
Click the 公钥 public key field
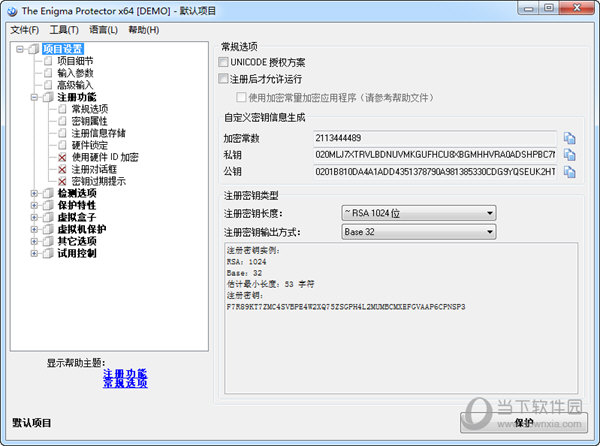pyautogui.click(x=435, y=172)
